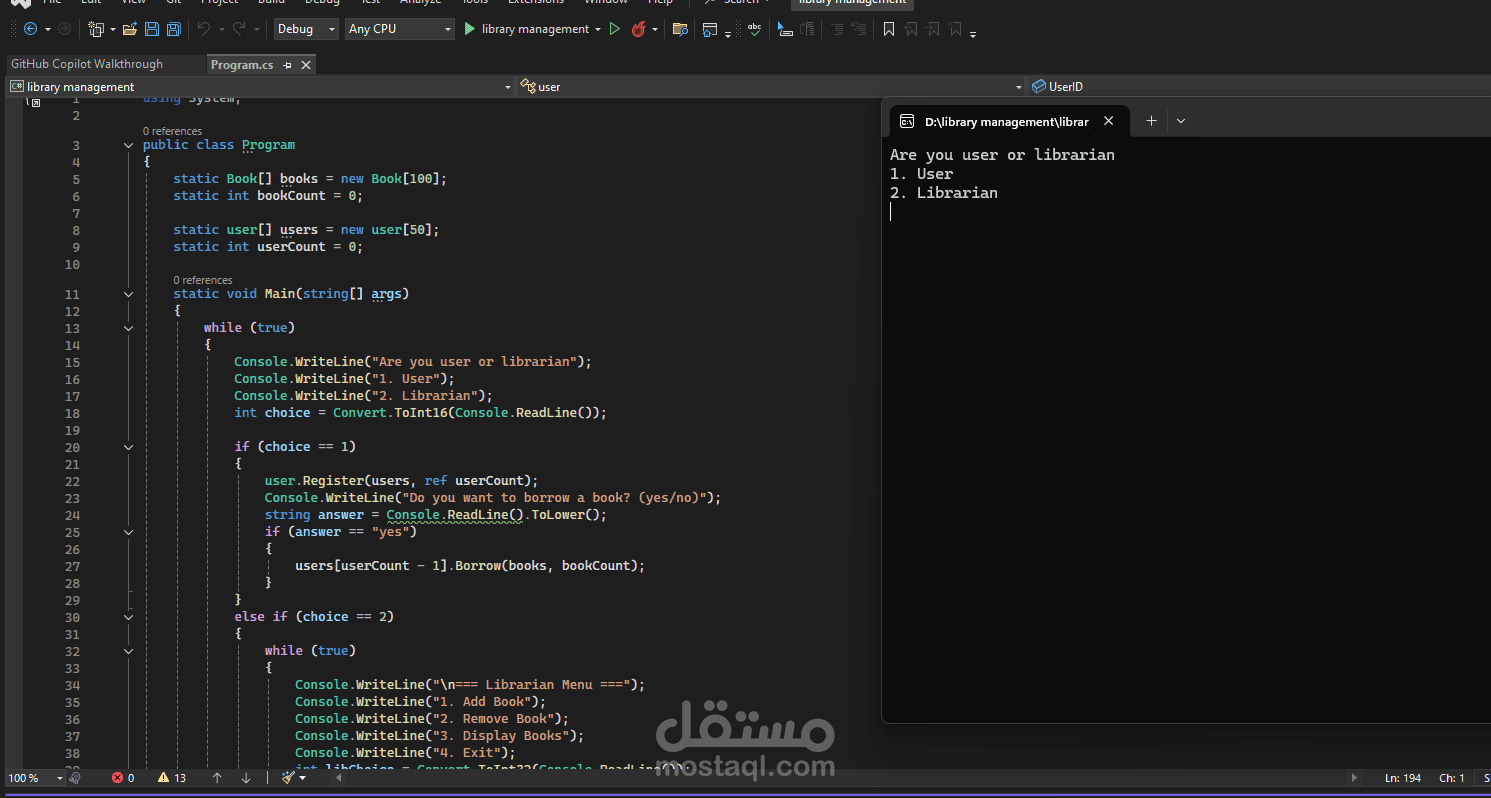Click the Navigate Backward arrow icon
Viewport: 1491px width, 798px height.
click(x=30, y=29)
